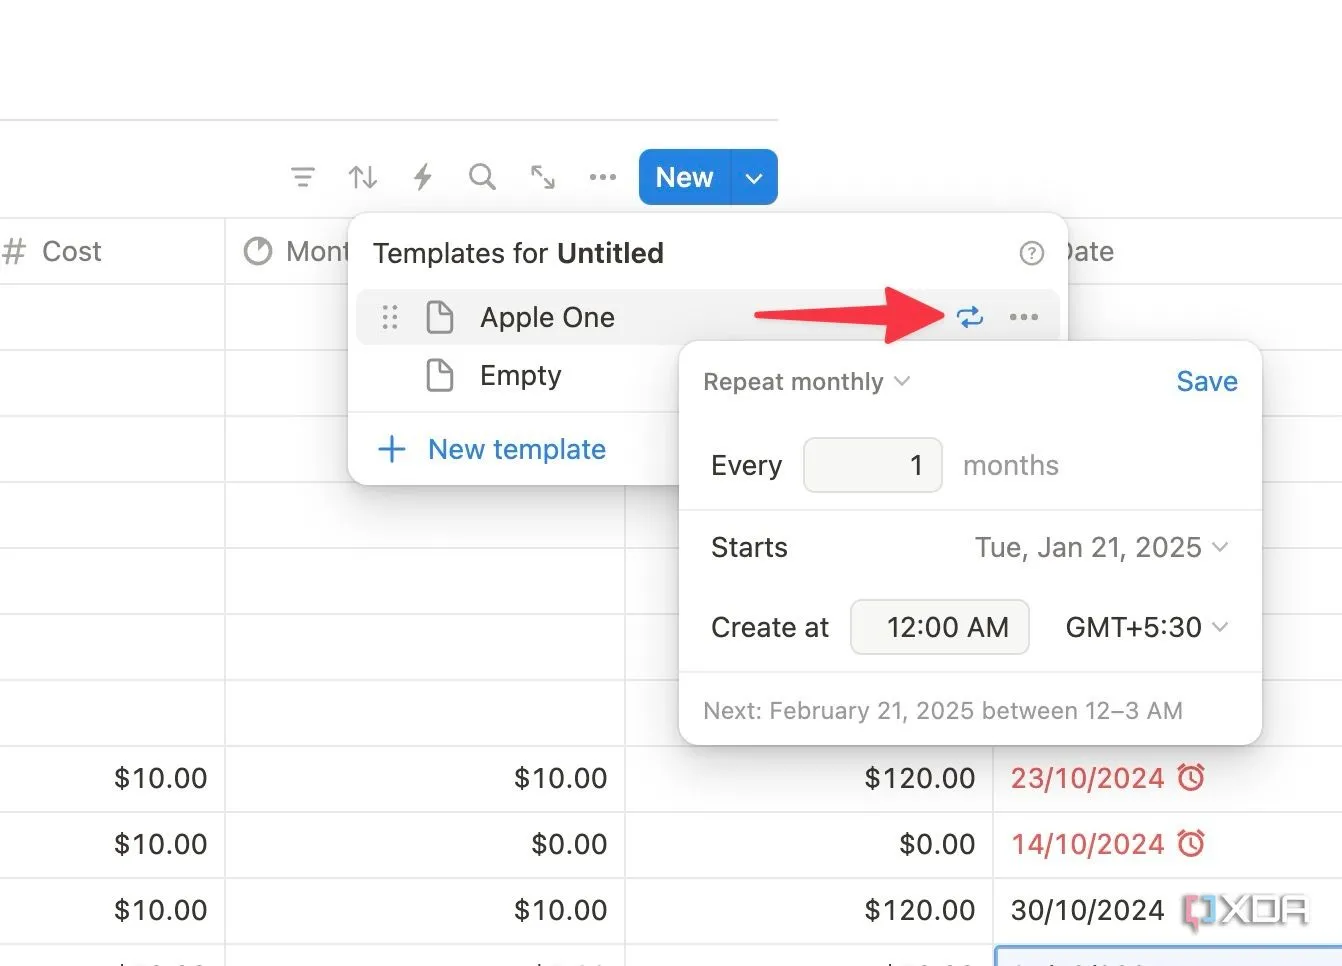This screenshot has width=1342, height=966.
Task: Grab the Apple One drag handle
Action: [390, 317]
